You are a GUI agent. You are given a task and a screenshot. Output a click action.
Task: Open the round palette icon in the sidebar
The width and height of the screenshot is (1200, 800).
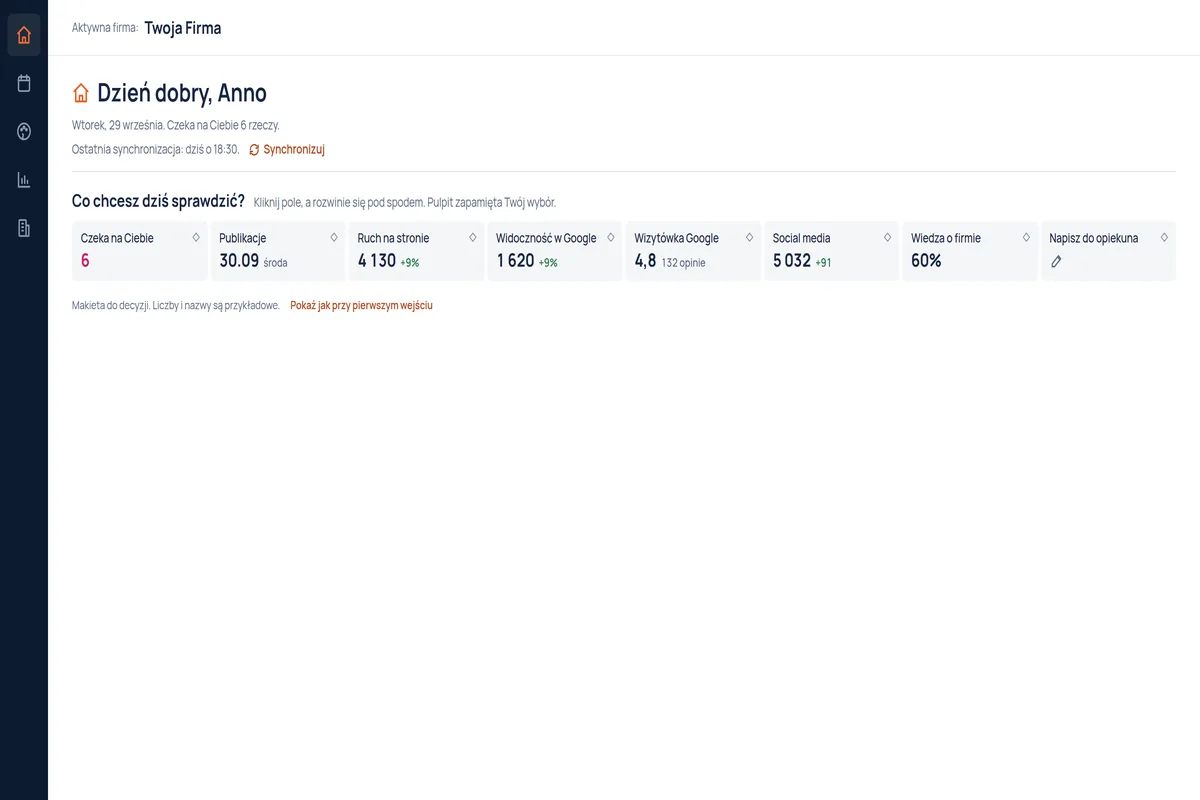coord(24,131)
